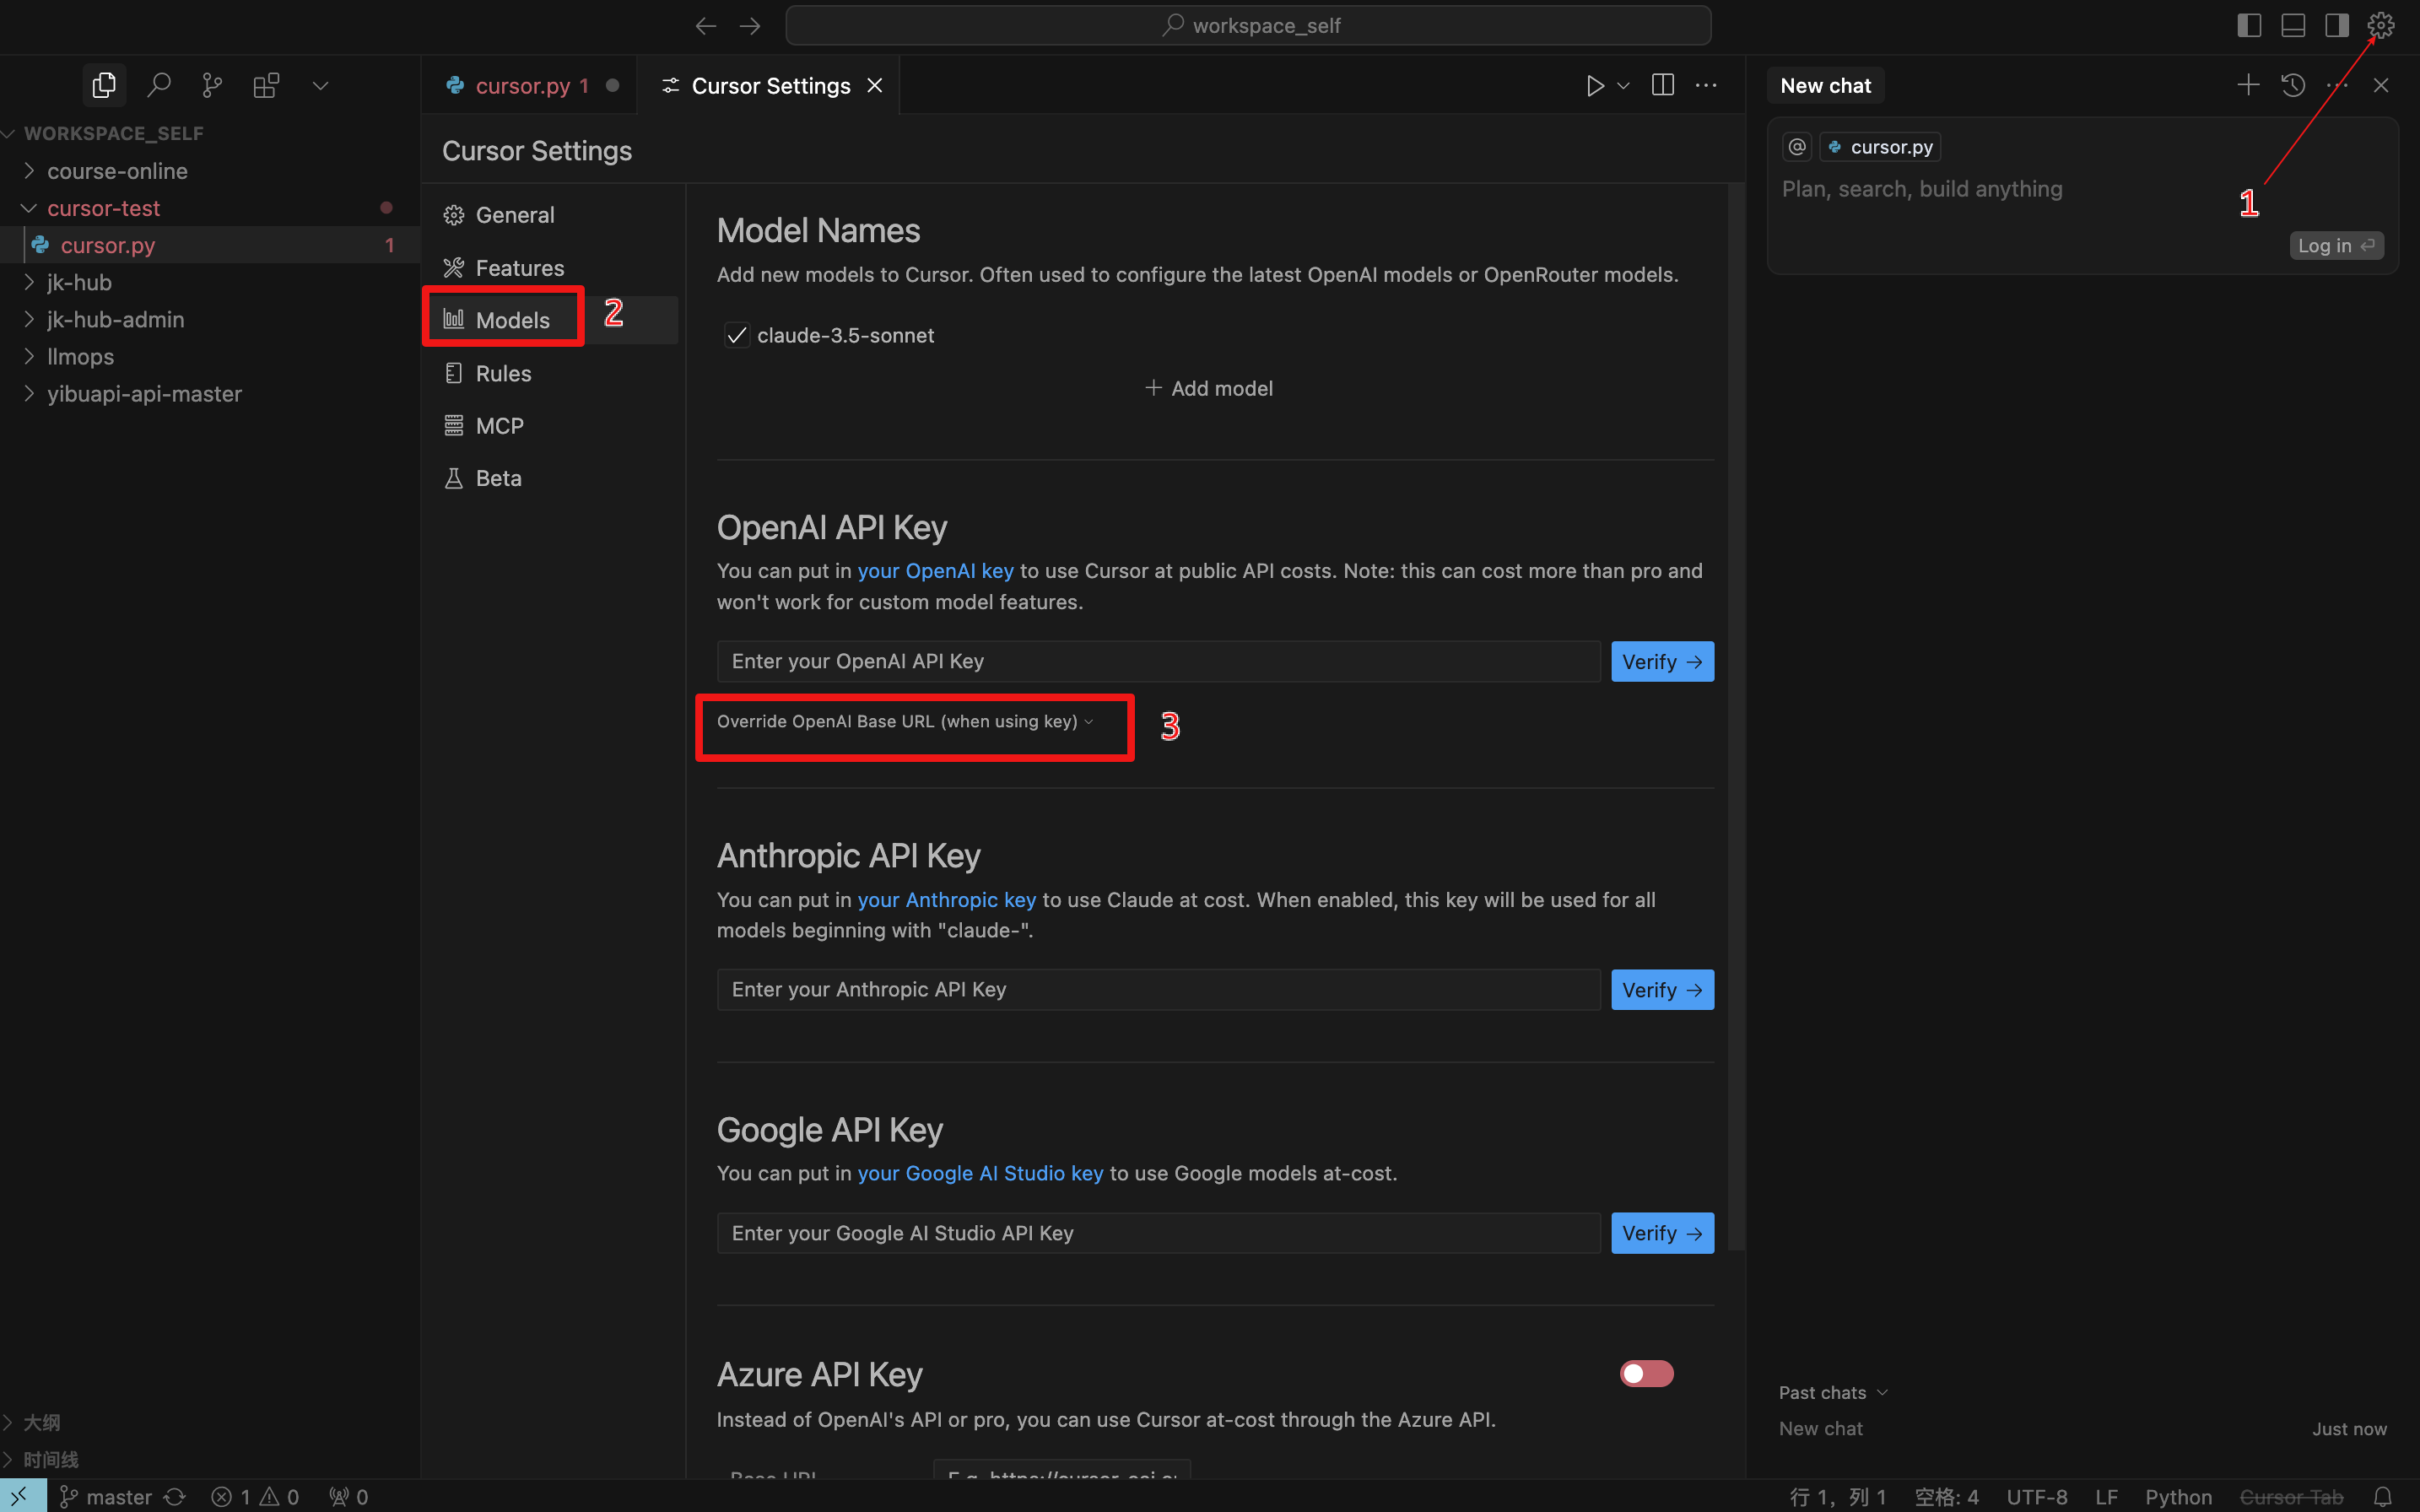Screen dimensions: 2420x1512
Task: Switch to the cursor.py editor tab
Action: click(522, 86)
